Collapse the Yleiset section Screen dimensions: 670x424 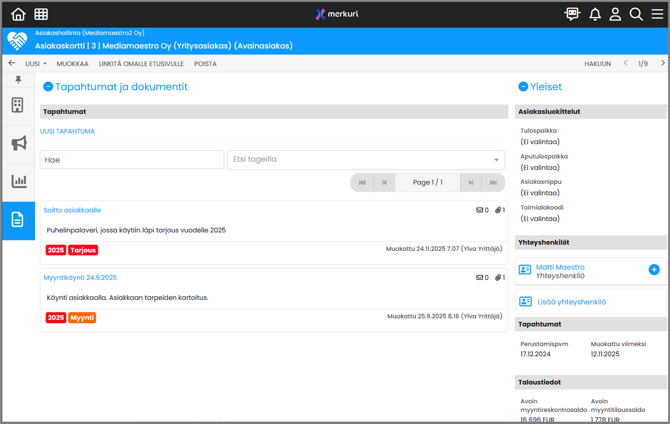point(523,87)
